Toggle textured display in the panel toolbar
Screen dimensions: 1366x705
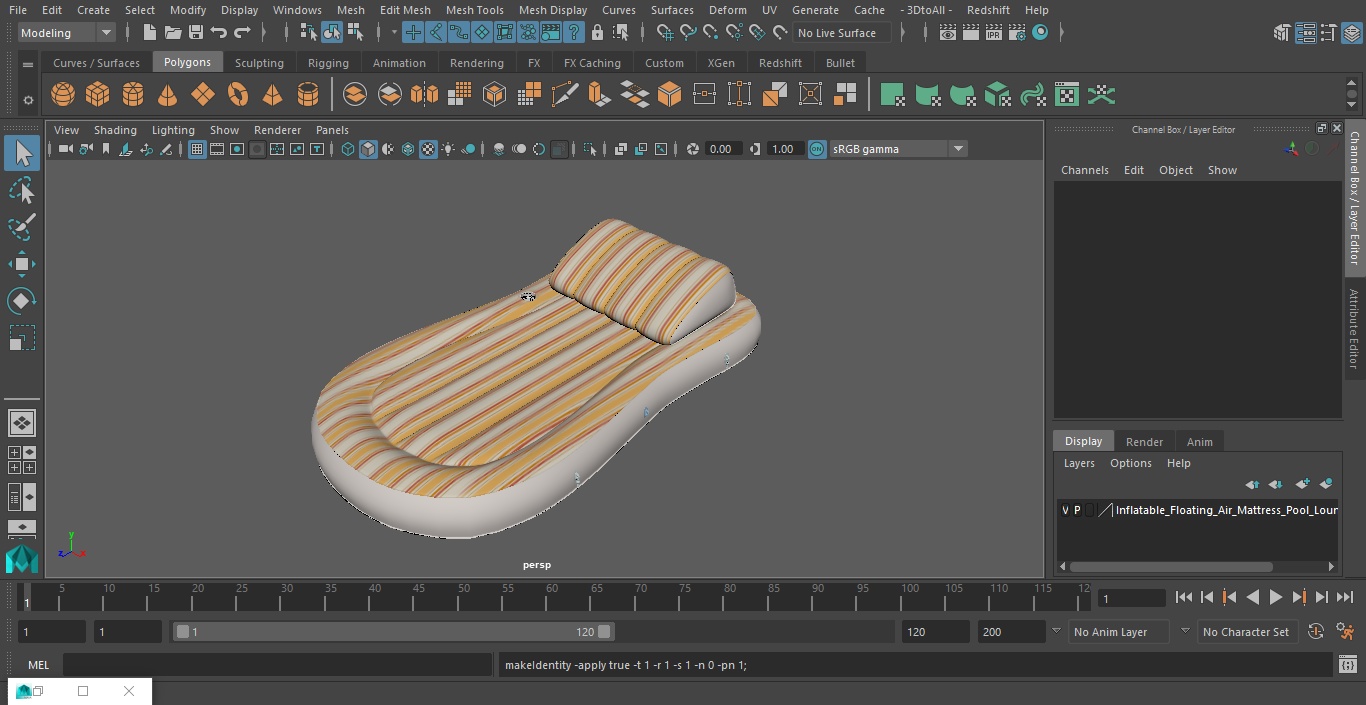click(x=428, y=149)
